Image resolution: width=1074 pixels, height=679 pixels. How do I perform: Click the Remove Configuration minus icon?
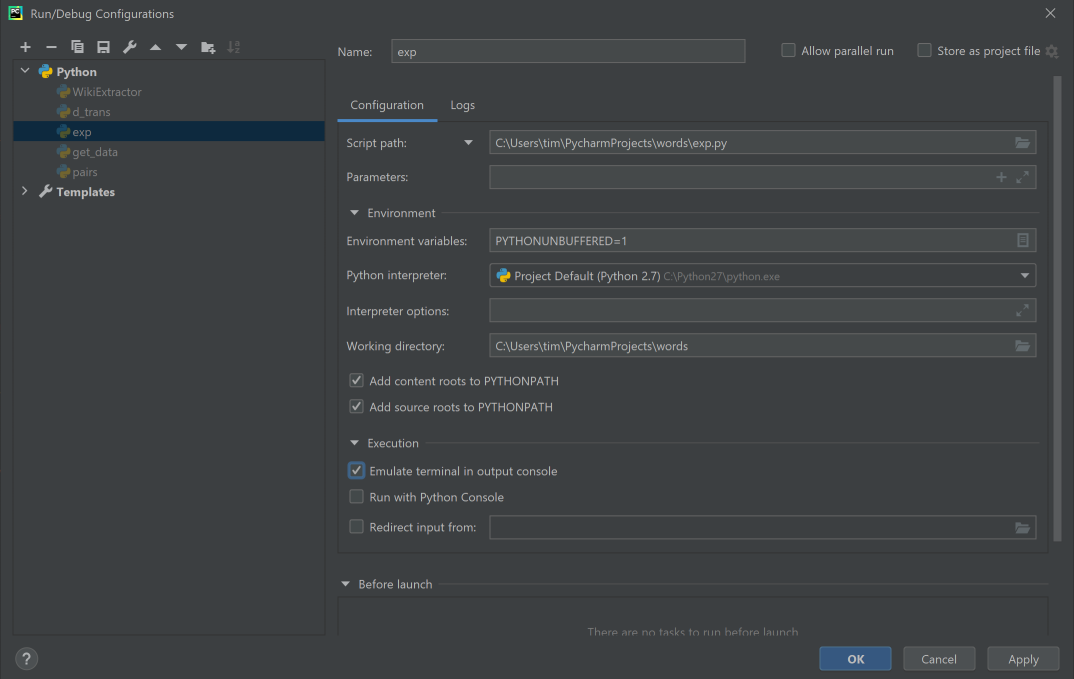pos(51,47)
